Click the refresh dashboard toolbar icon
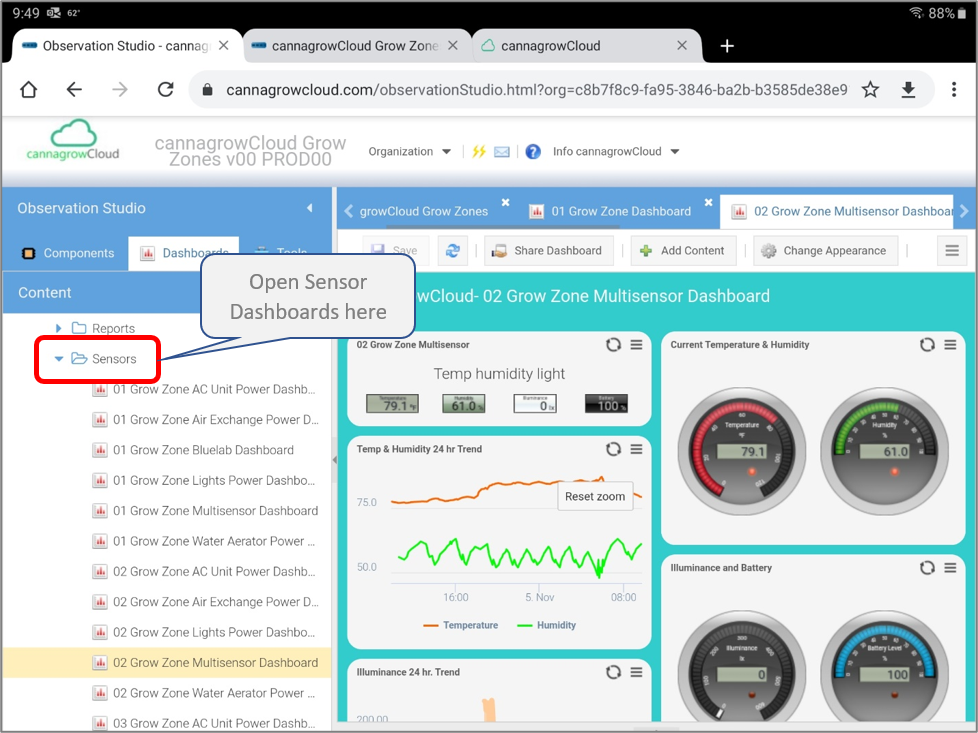 point(453,251)
